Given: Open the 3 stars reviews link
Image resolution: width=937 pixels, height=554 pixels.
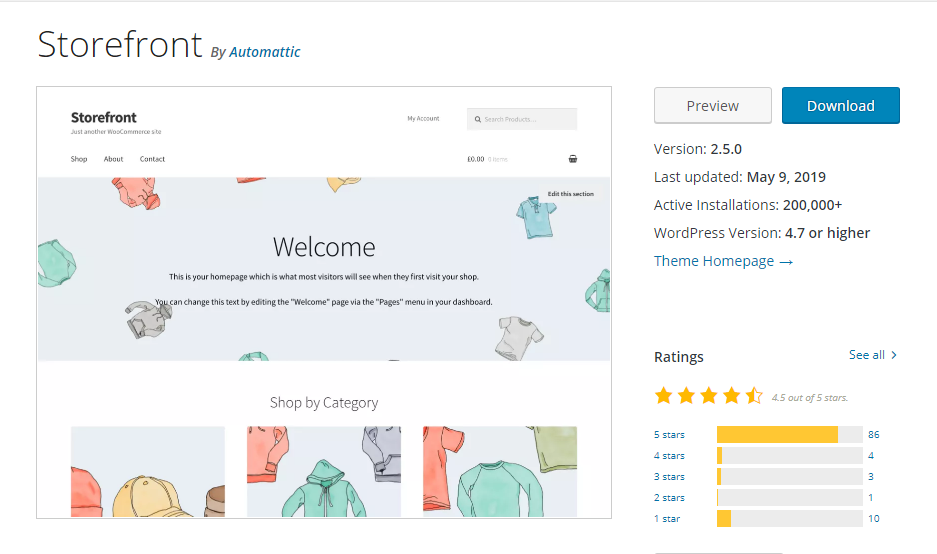Looking at the screenshot, I should click(x=669, y=477).
